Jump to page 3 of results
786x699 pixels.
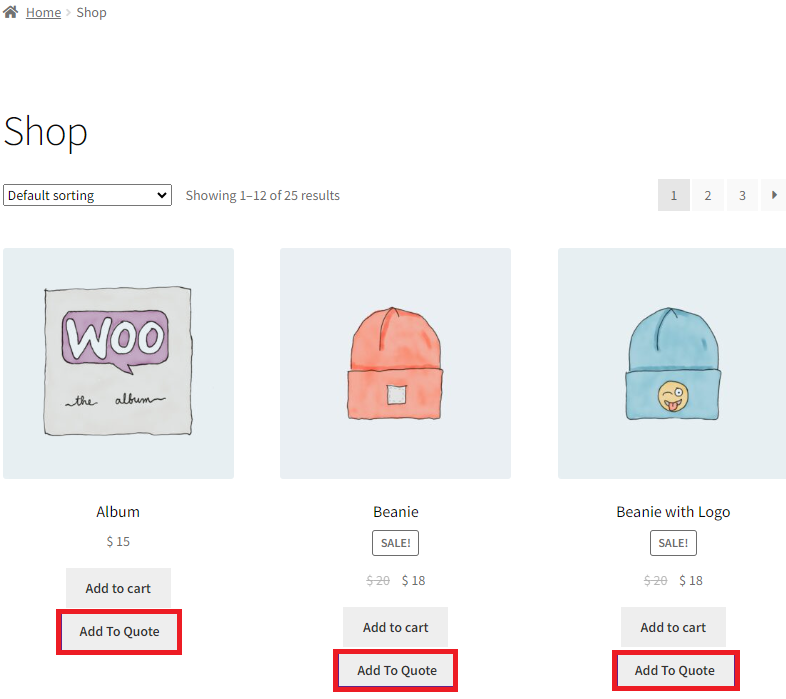point(742,195)
